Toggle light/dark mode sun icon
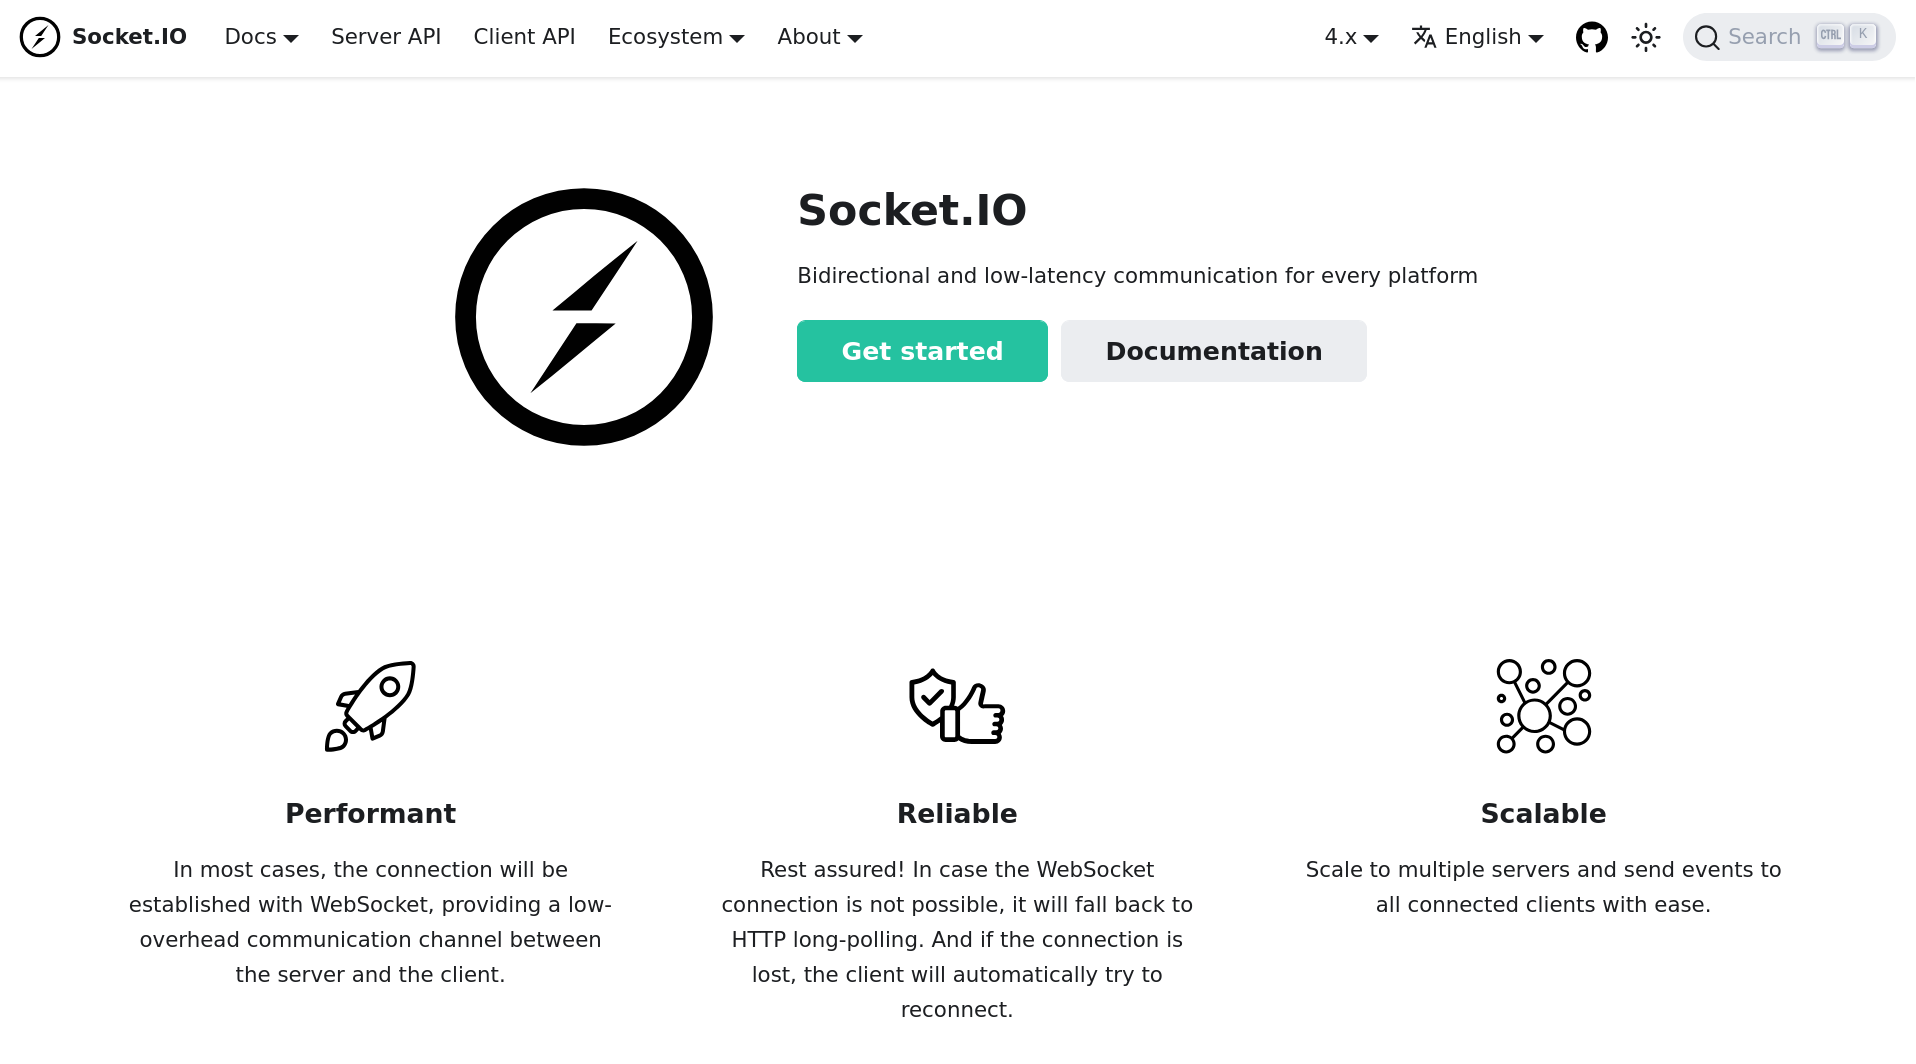Image resolution: width=1916 pixels, height=1064 pixels. [1645, 38]
